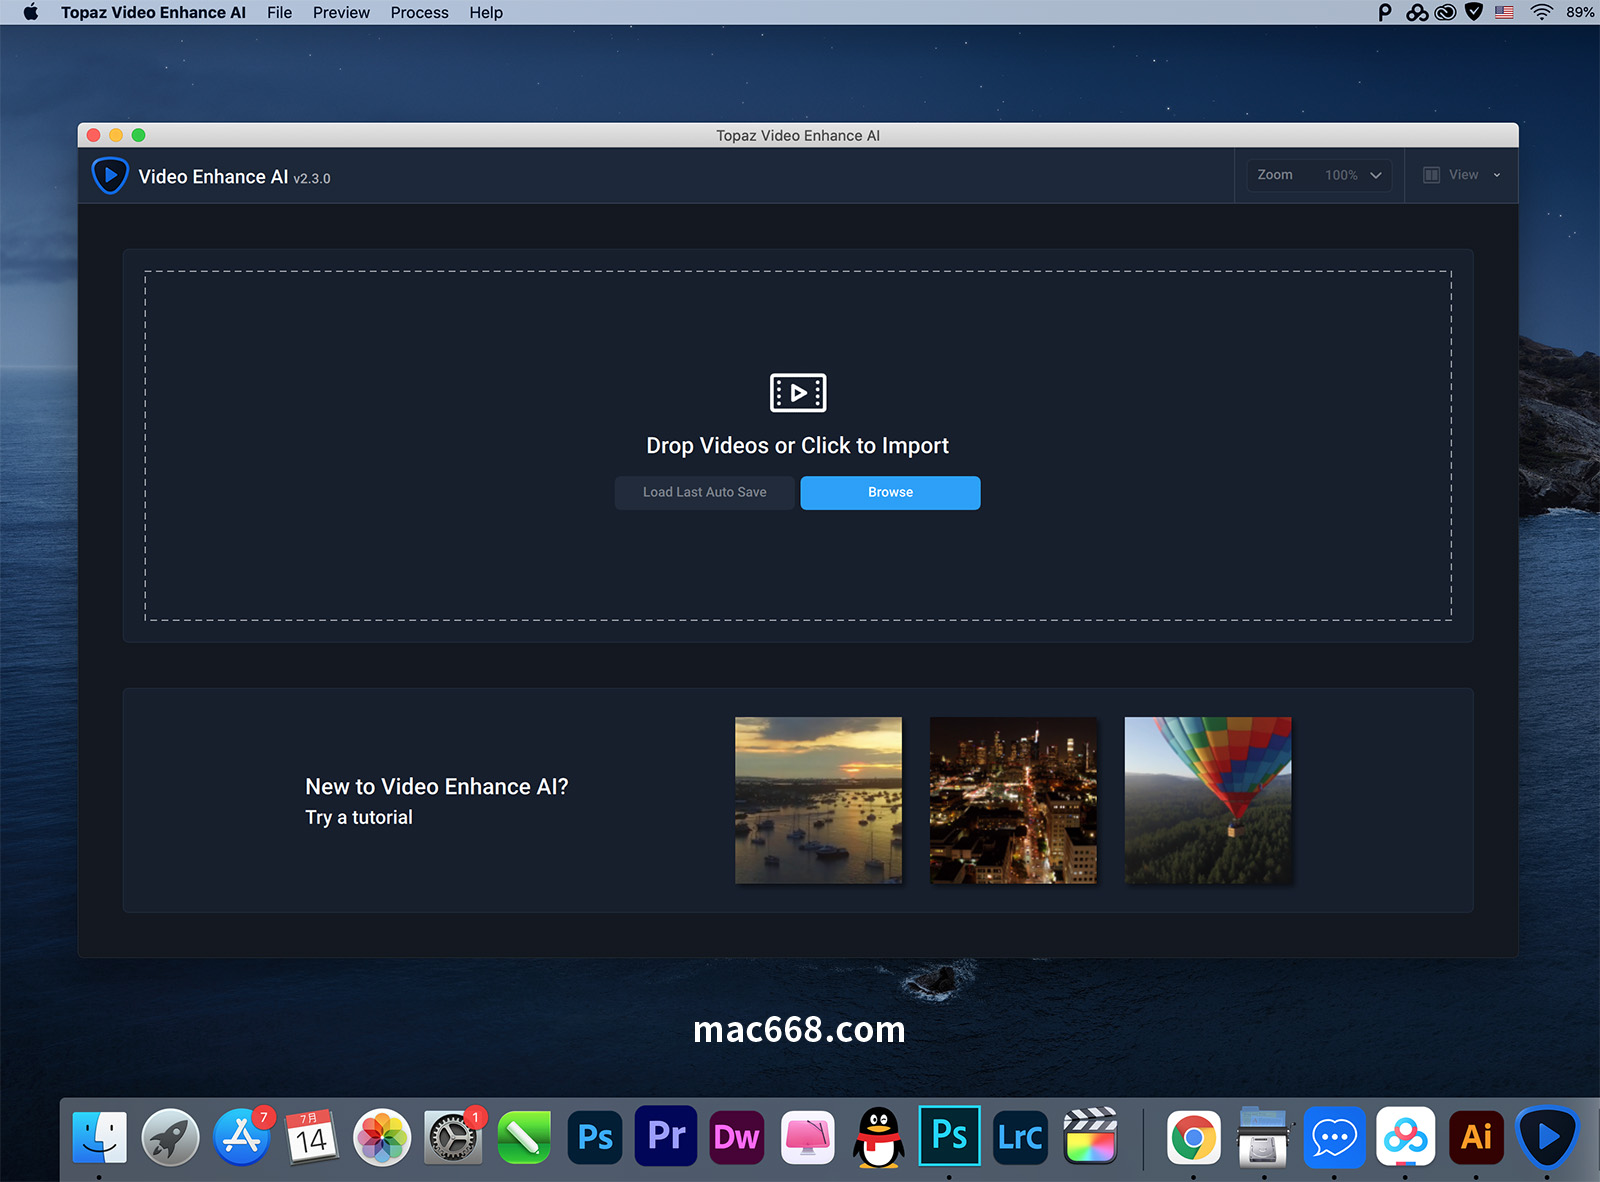Open the Apple menu

tap(31, 12)
